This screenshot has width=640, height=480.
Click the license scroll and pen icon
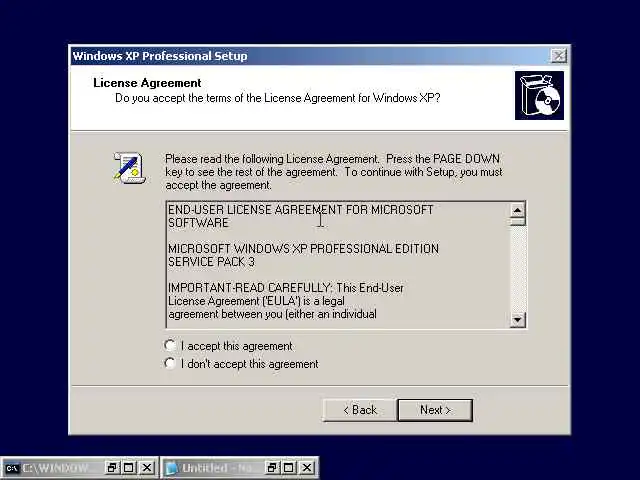click(x=129, y=168)
